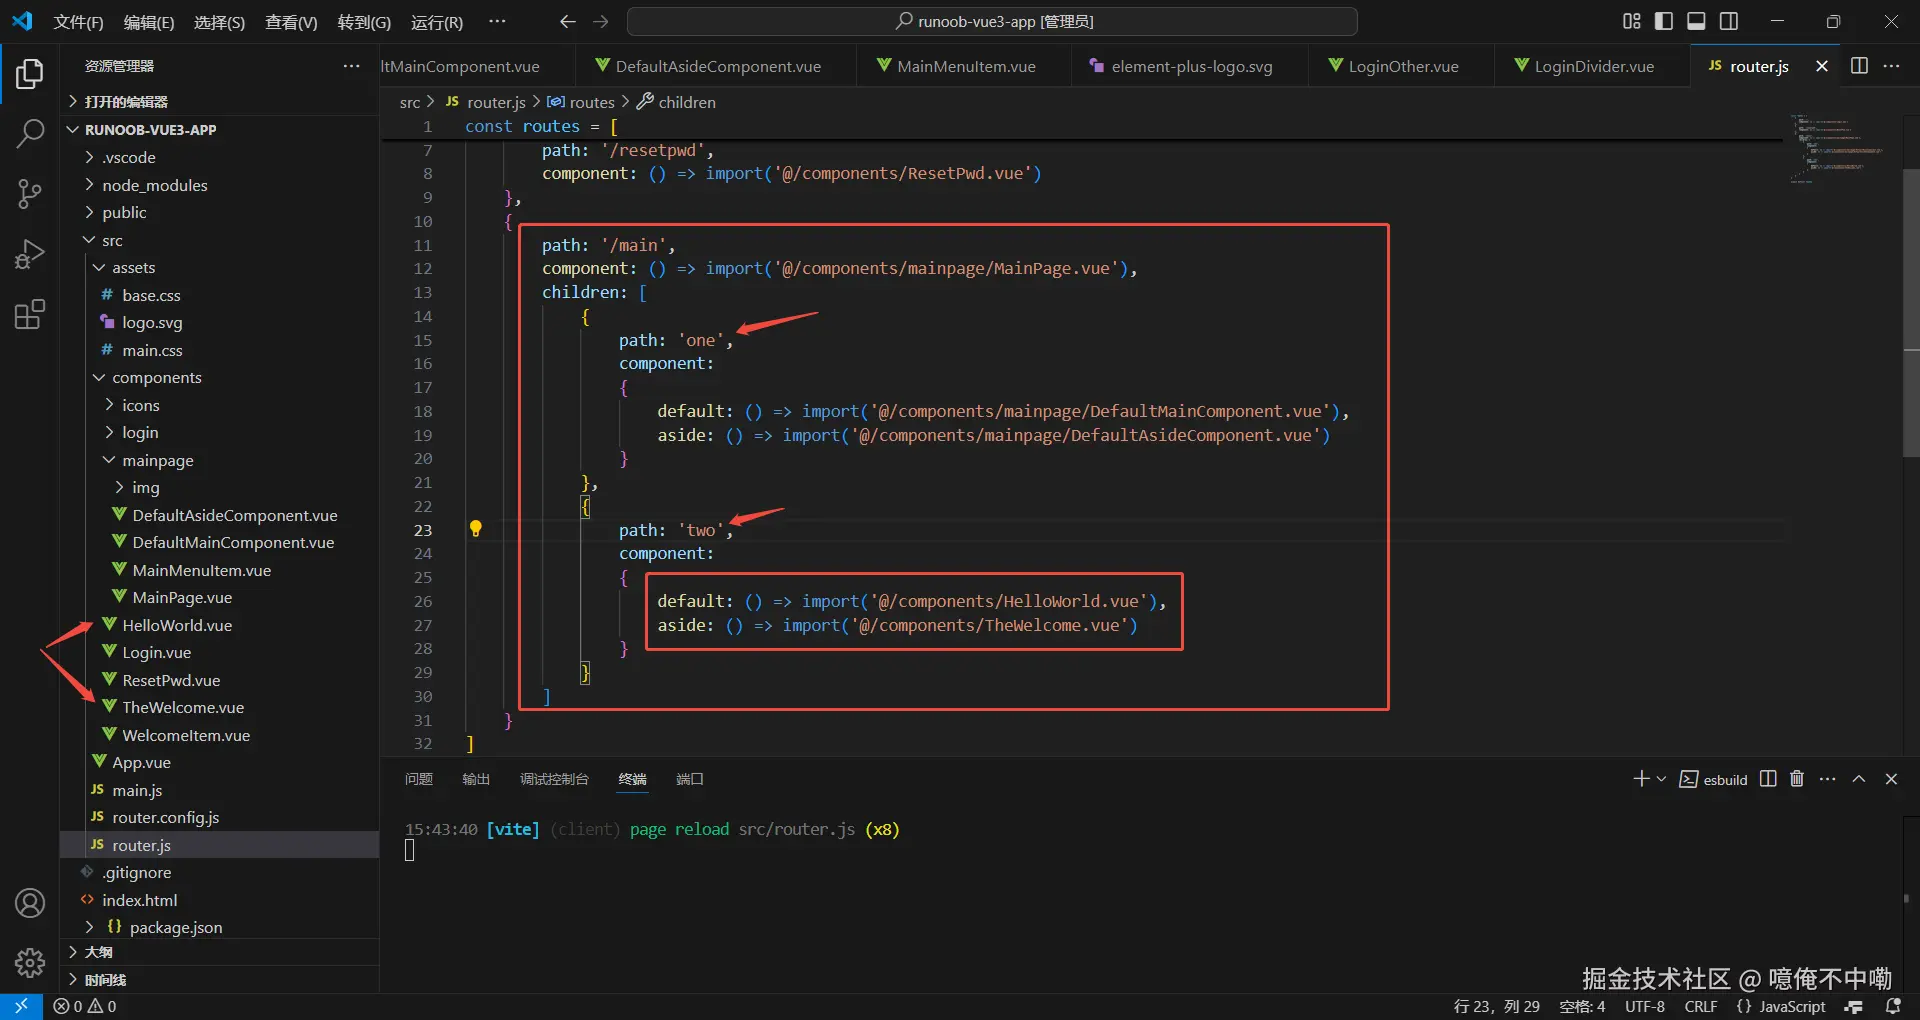Switch to the LoginOther.vue tab

click(1402, 66)
